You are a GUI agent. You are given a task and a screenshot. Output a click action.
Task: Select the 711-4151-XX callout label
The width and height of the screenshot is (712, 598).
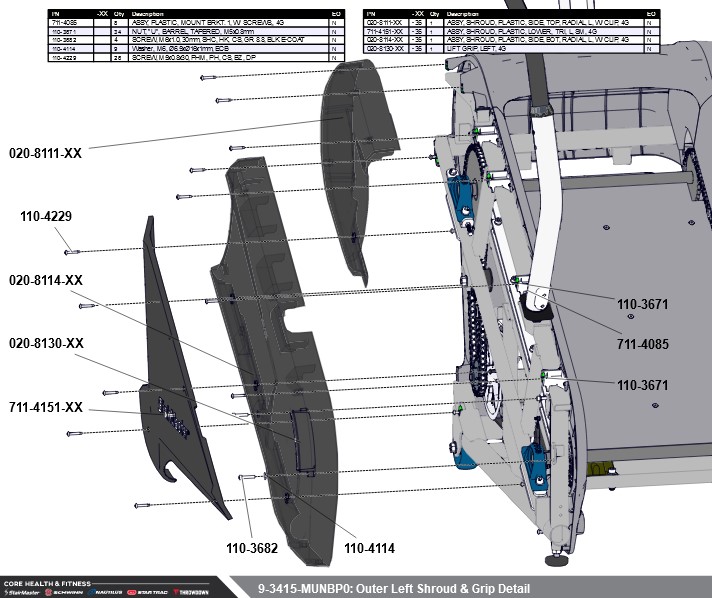pos(46,407)
